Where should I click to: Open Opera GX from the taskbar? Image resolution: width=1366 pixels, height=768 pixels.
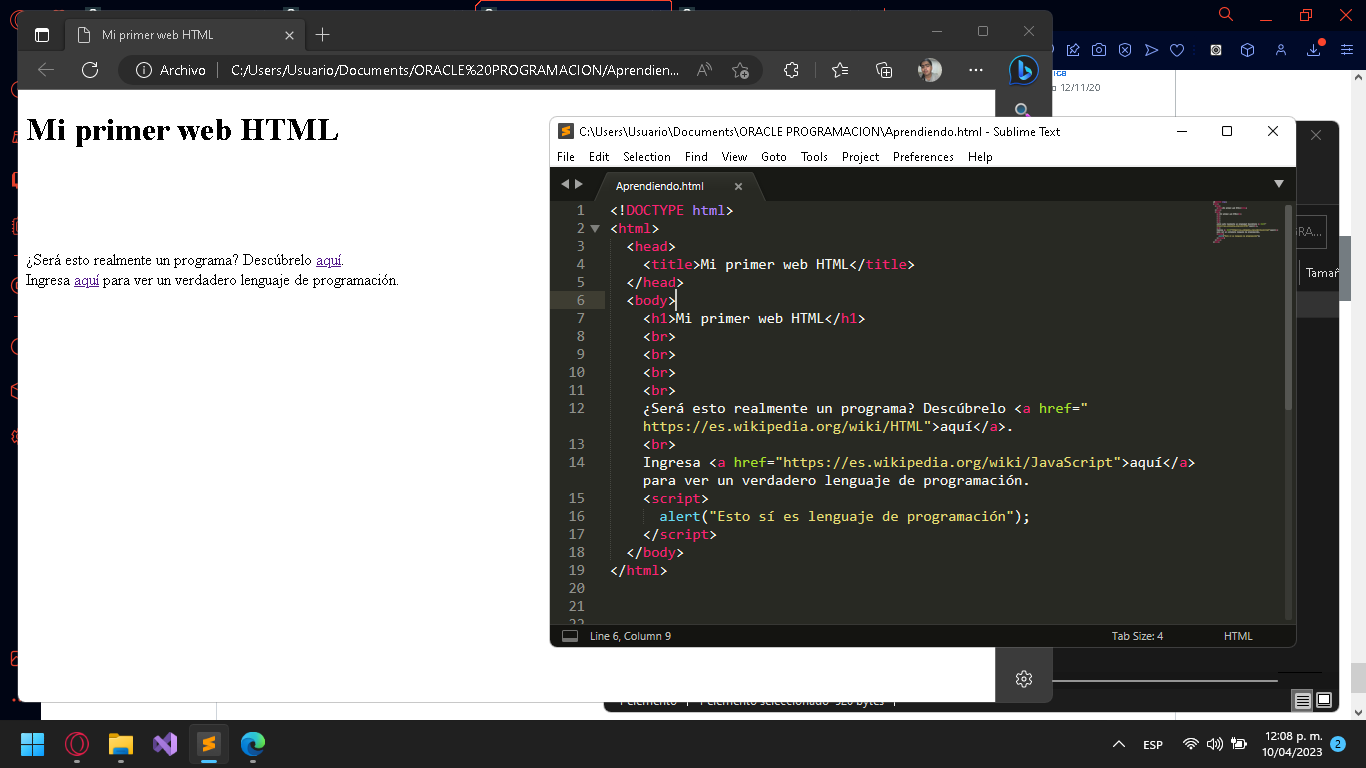click(x=77, y=744)
